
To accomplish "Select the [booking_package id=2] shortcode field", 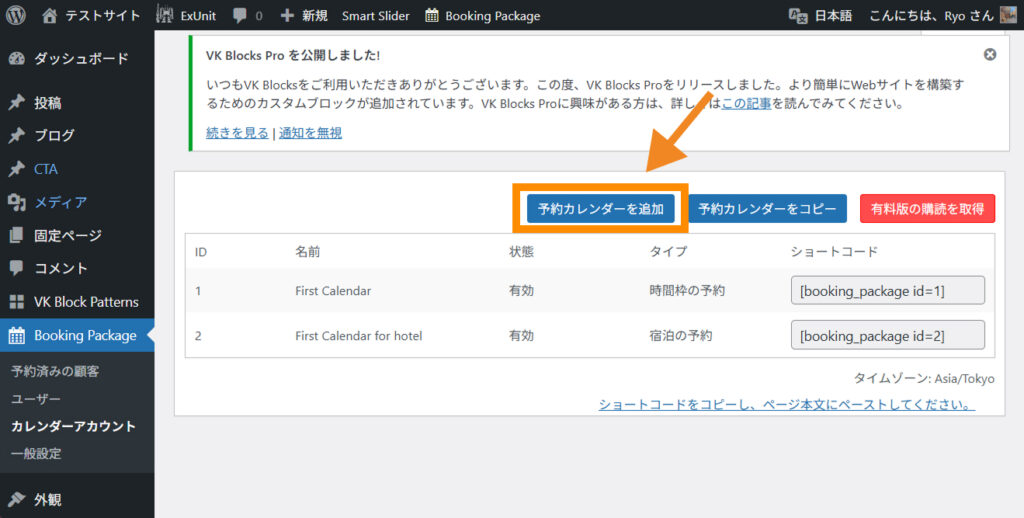I will pyautogui.click(x=888, y=335).
